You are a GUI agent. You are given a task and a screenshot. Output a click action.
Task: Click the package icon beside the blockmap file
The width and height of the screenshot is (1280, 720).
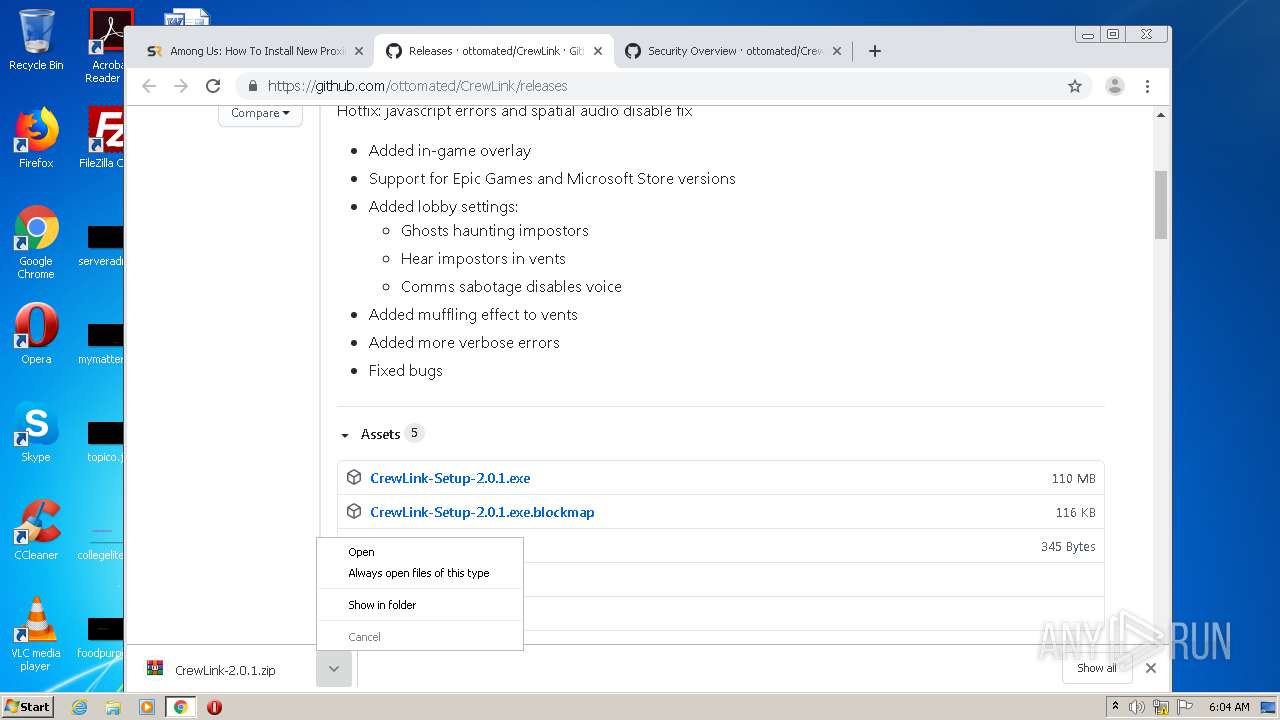pos(354,512)
